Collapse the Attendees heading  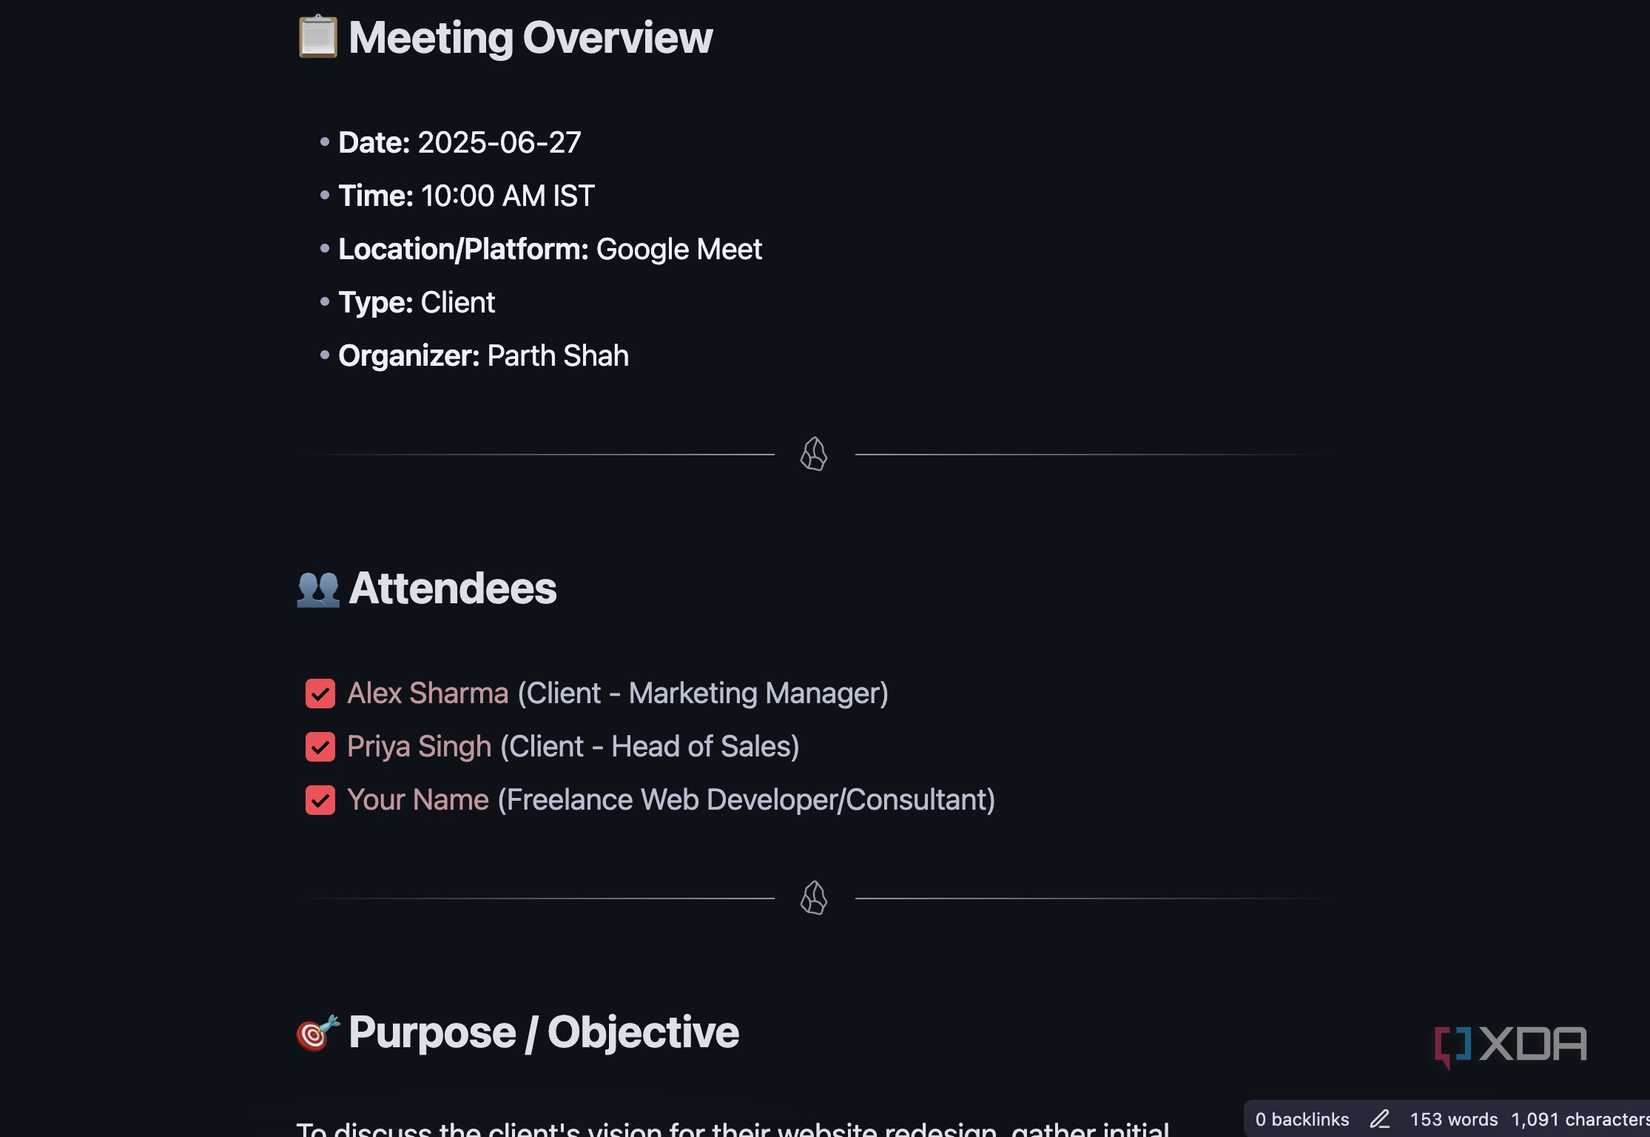tap(452, 589)
